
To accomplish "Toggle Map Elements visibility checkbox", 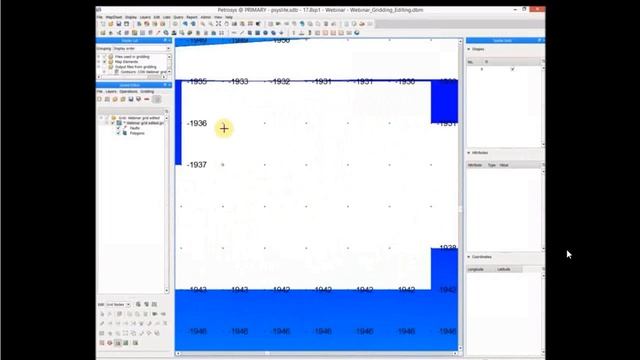I will (104, 62).
